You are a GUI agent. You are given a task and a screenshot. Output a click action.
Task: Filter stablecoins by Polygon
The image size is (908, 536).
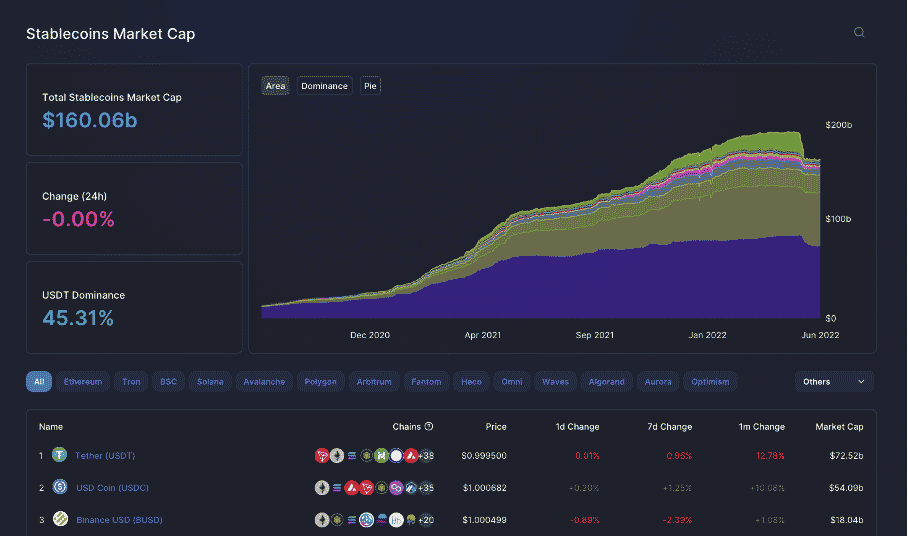(320, 381)
